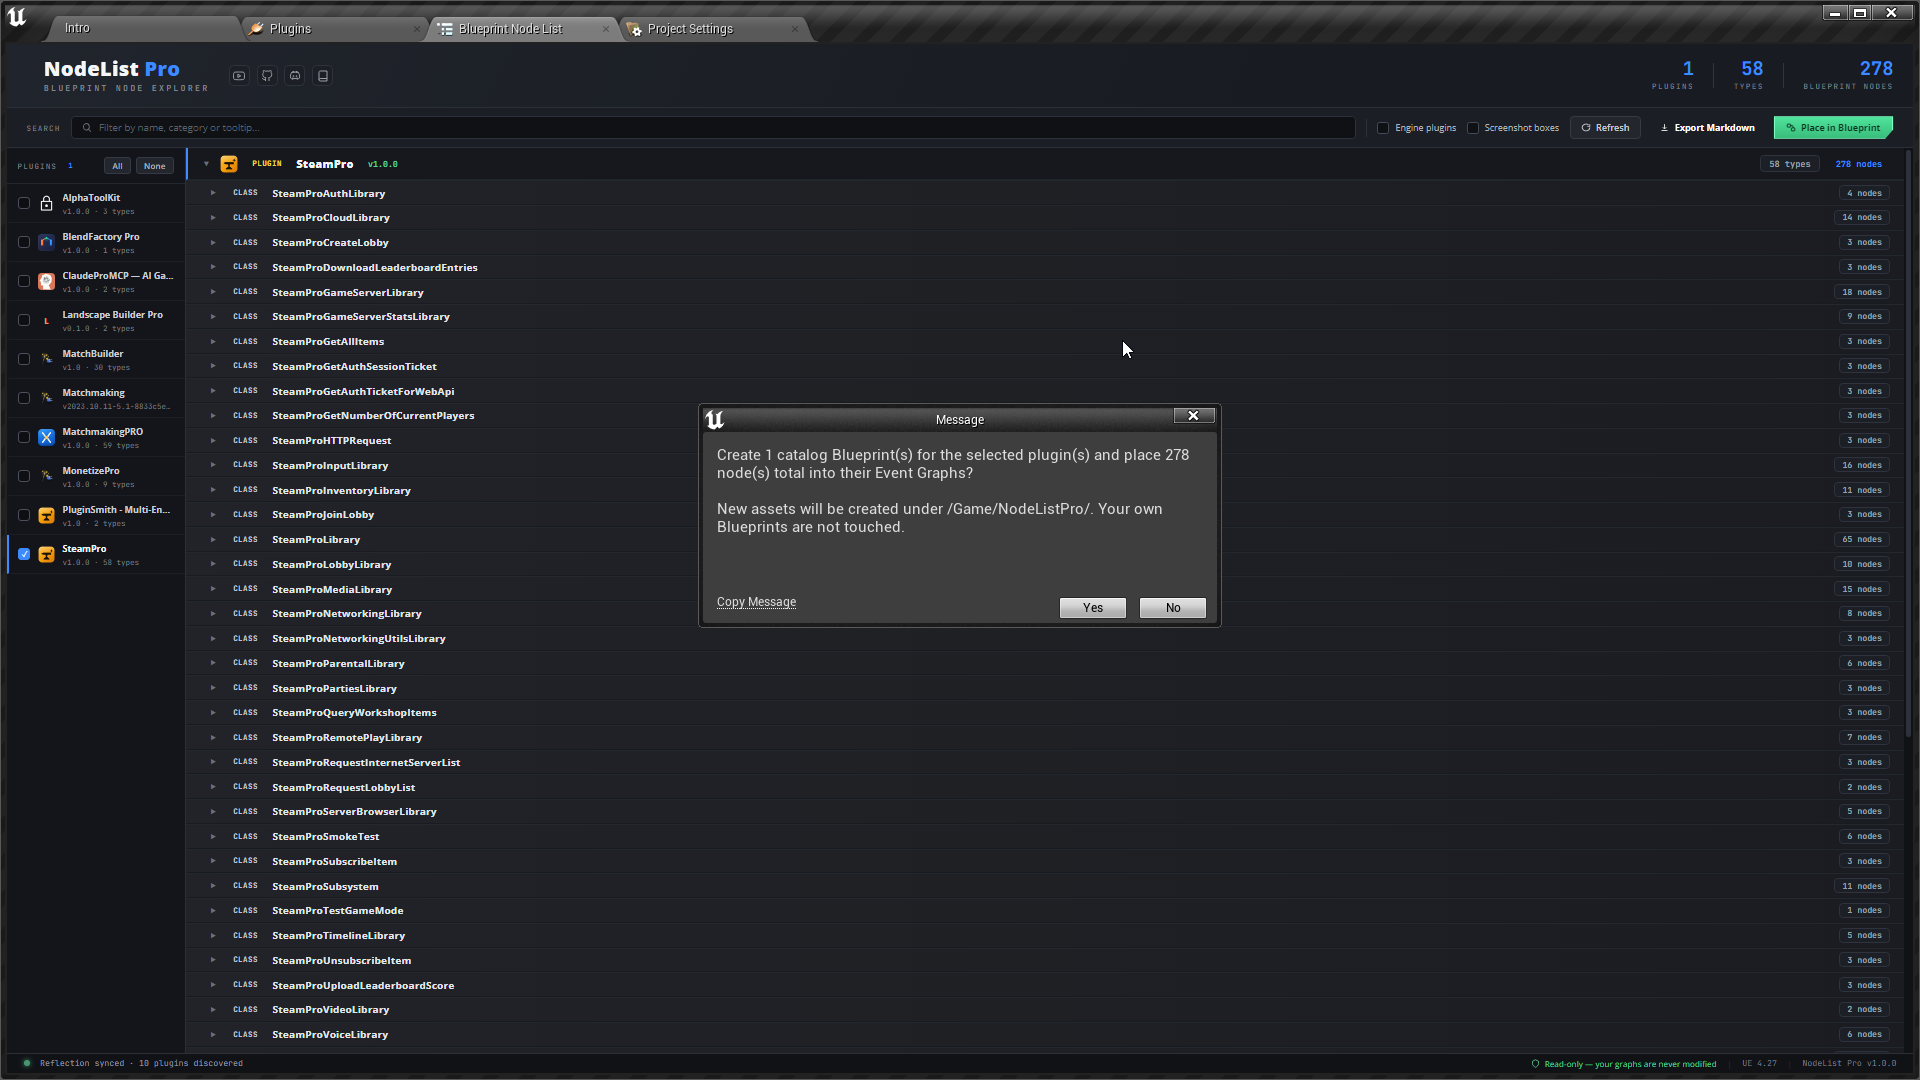The image size is (1920, 1080).
Task: Open the Discord icon in the header
Action: click(x=295, y=76)
